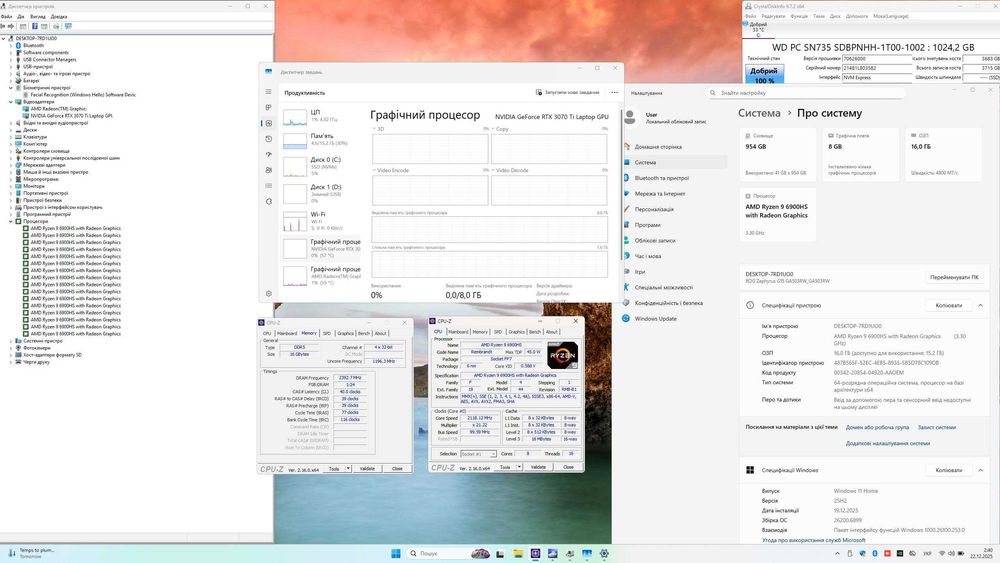Screen dimensions: 1000x563
Task: Expand the Bluetooth node in Device Manager
Action: point(12,45)
